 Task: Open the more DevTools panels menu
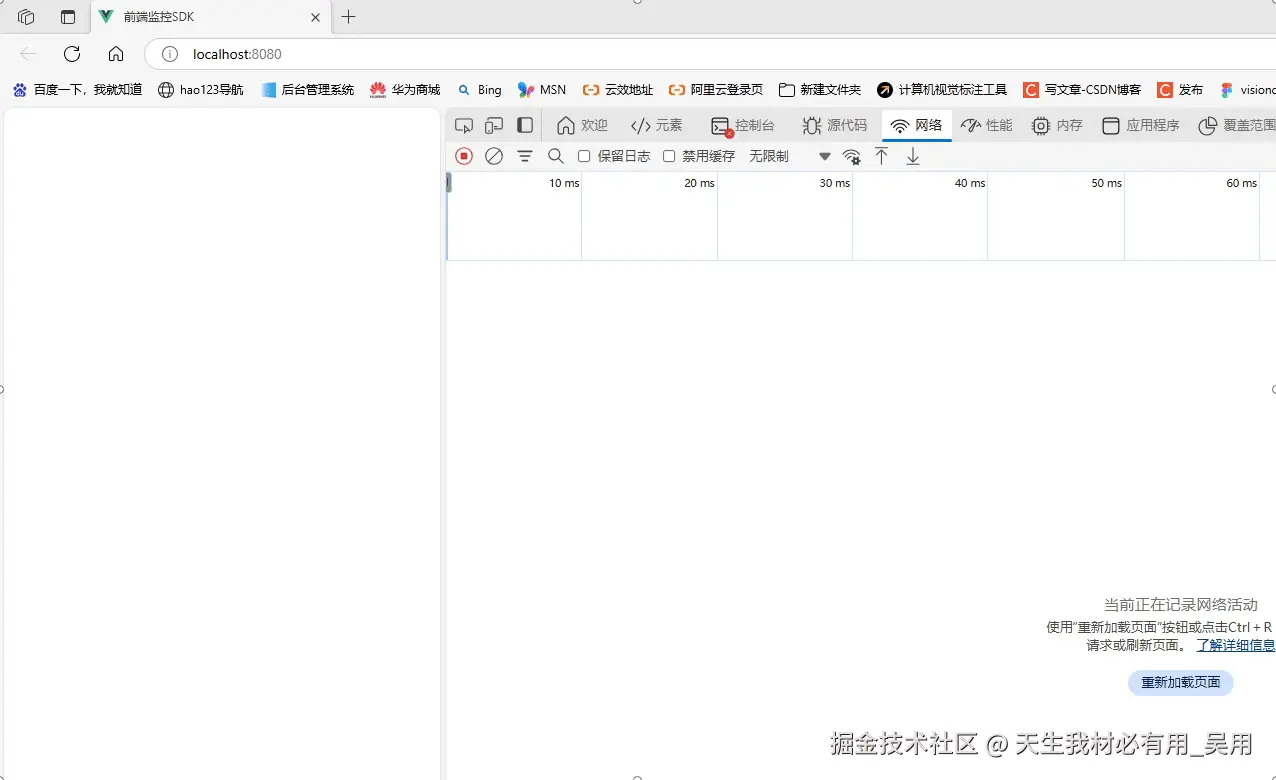pyautogui.click(x=1272, y=125)
